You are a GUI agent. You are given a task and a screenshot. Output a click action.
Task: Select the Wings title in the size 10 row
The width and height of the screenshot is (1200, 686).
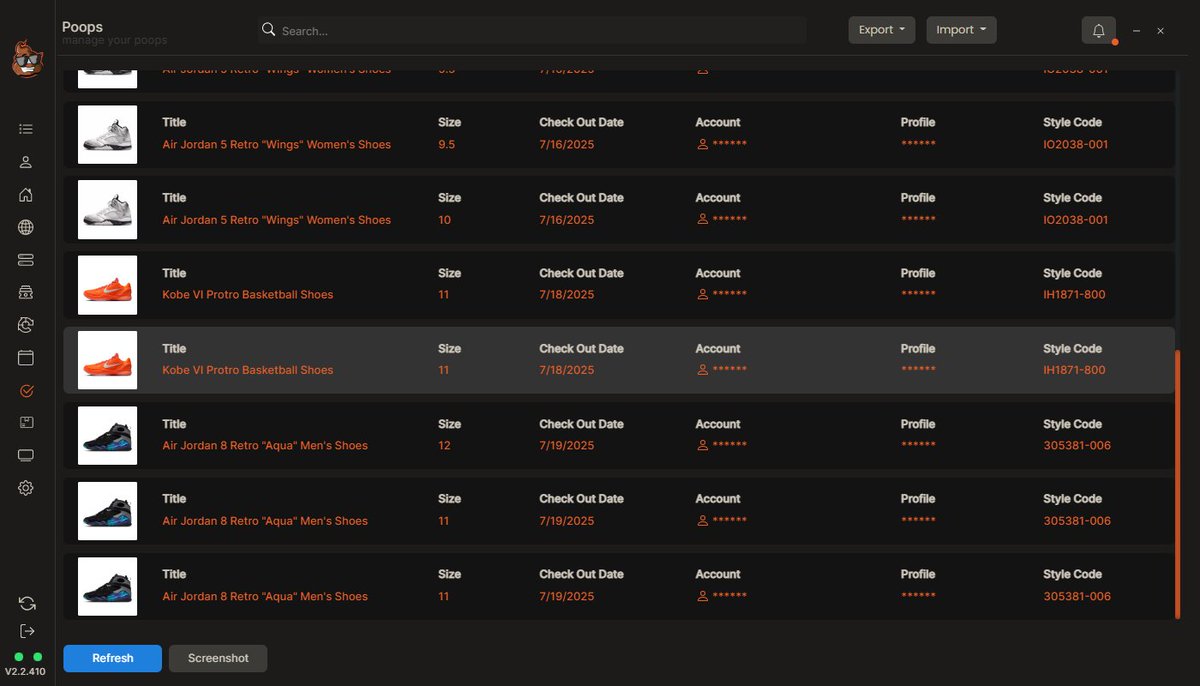coord(277,220)
